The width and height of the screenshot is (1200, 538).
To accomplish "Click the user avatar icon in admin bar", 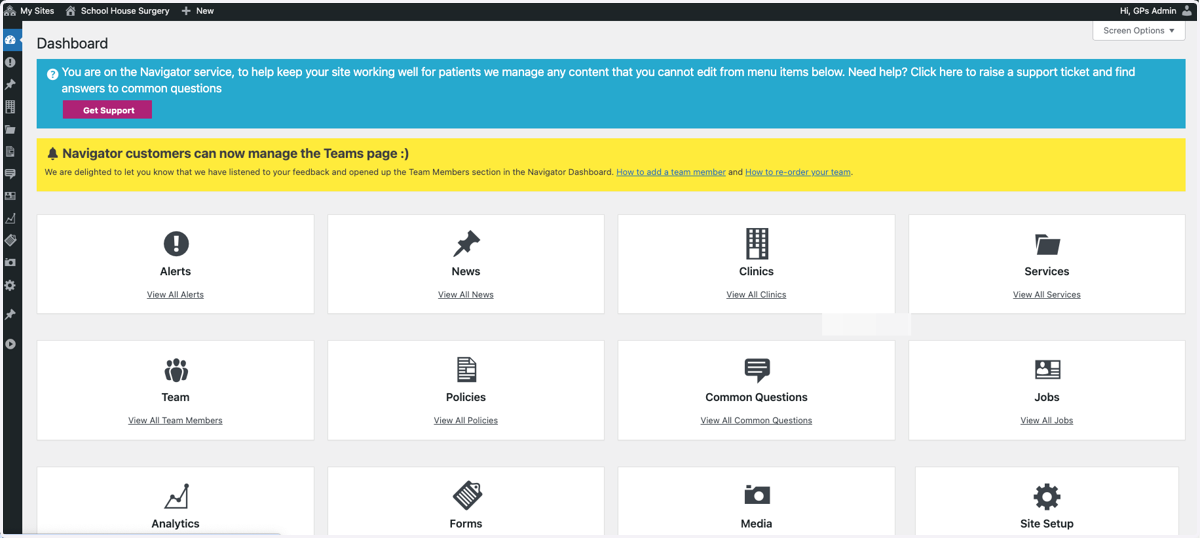I will (1187, 10).
